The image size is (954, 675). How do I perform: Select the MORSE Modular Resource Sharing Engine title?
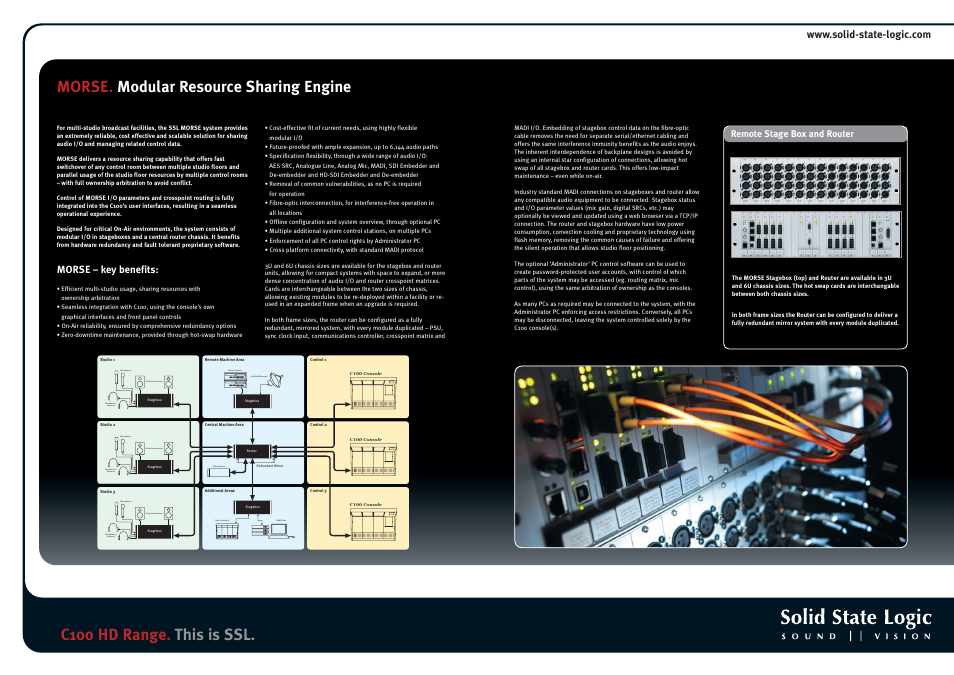click(204, 86)
